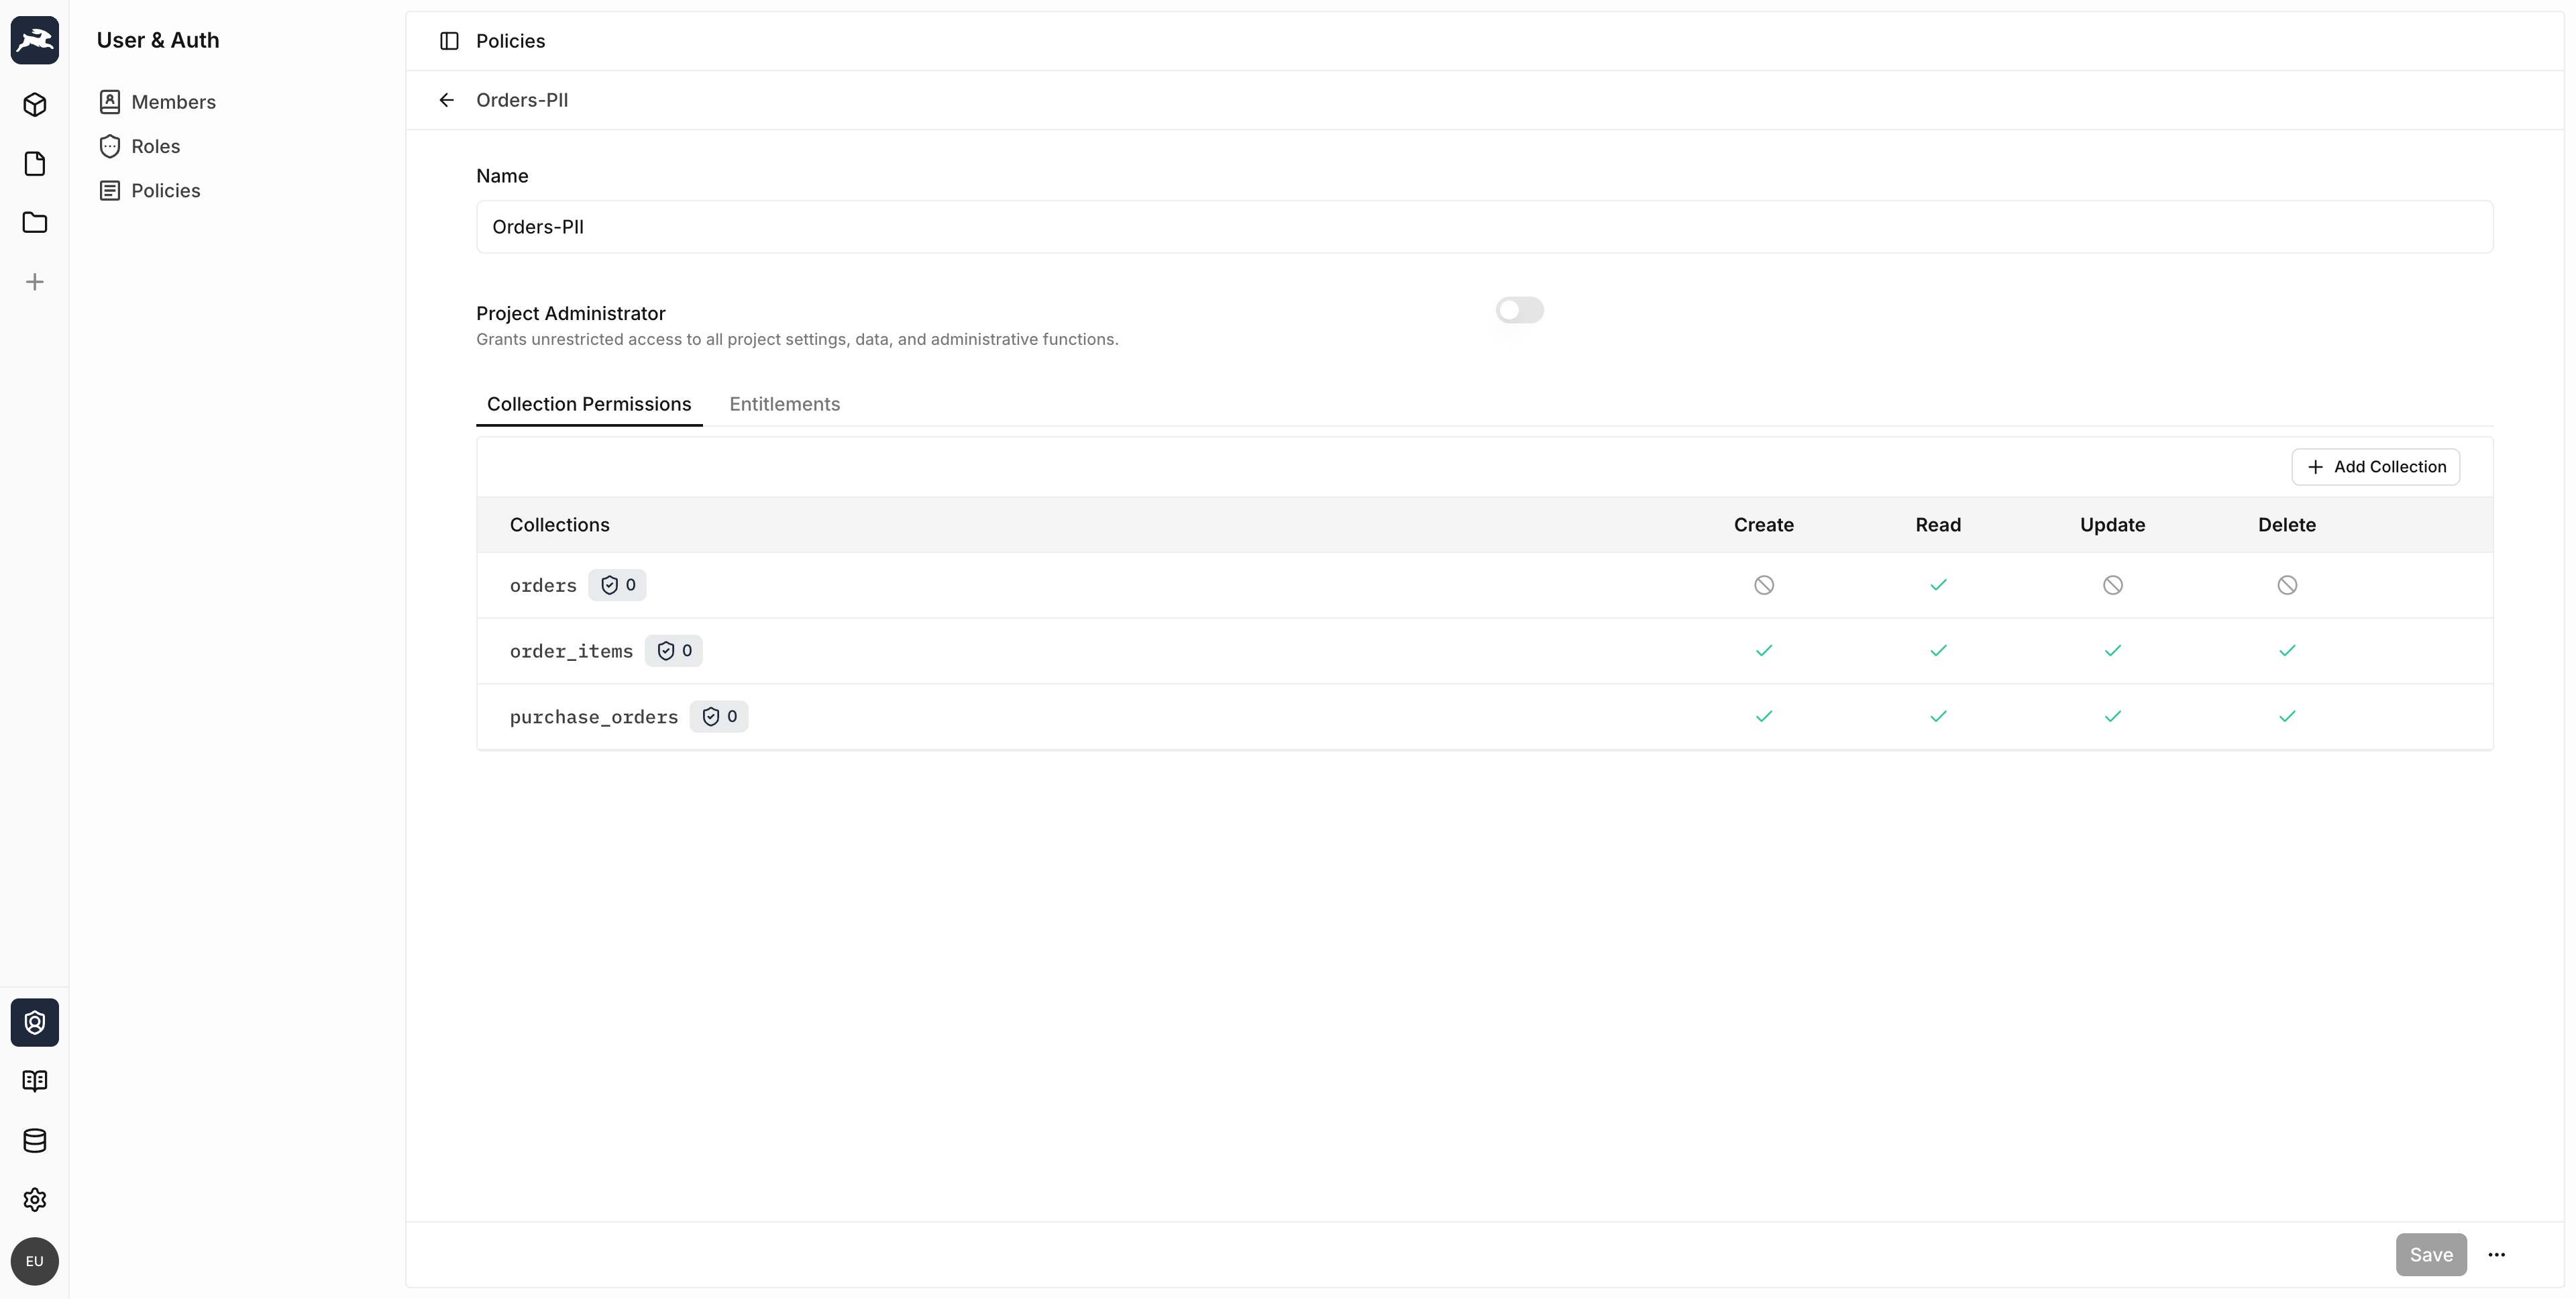Toggle Create permission for orders
This screenshot has height=1299, width=2576.
coord(1763,585)
